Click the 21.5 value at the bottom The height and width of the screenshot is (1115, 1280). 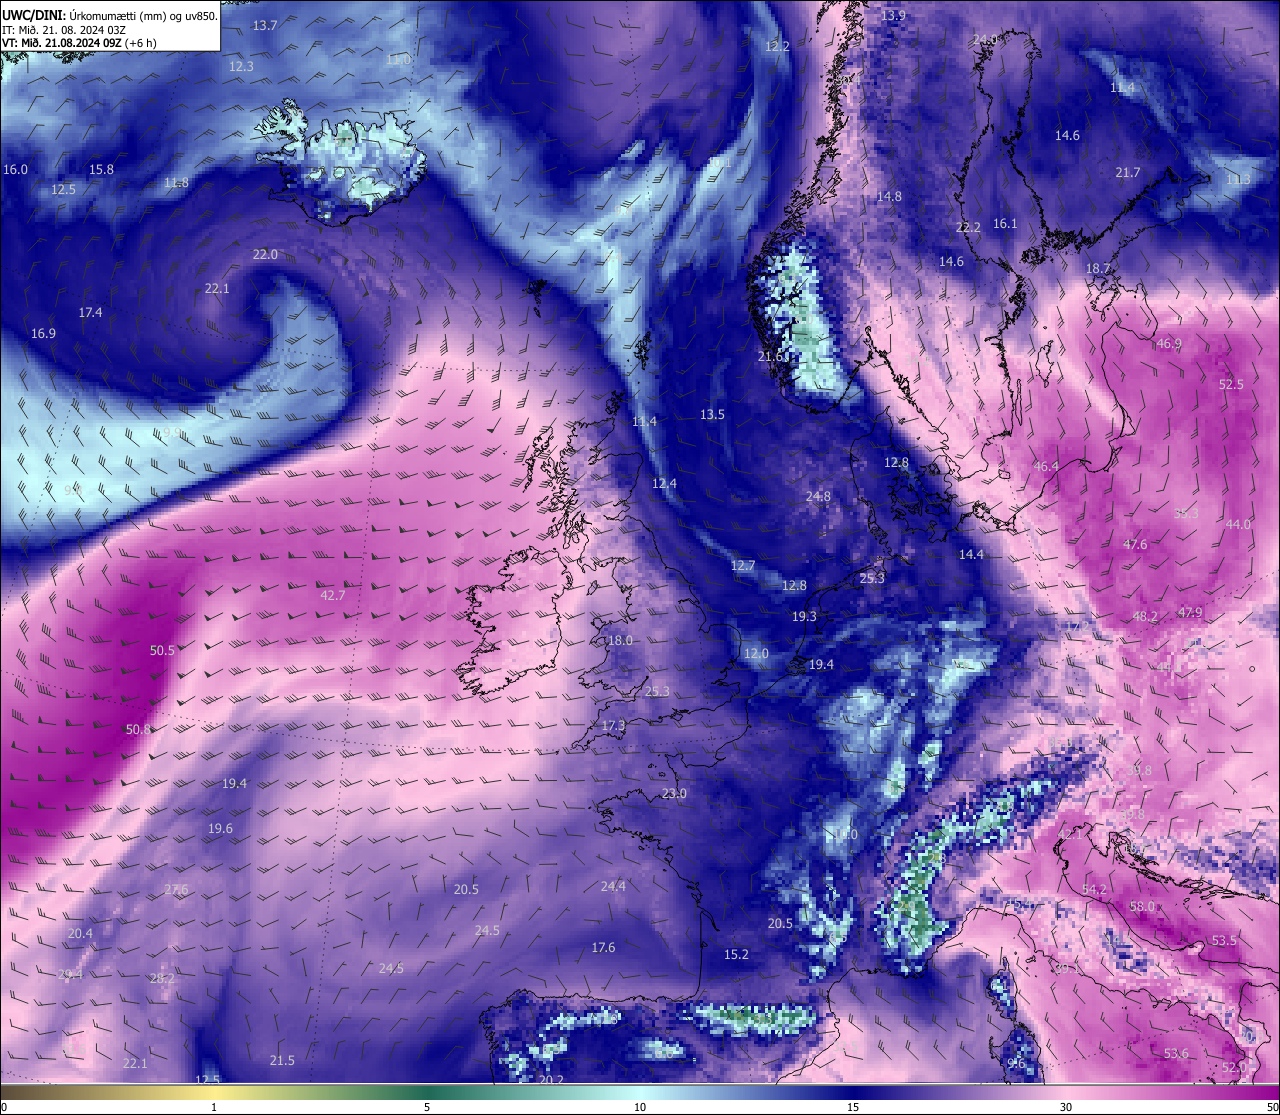click(x=282, y=1060)
